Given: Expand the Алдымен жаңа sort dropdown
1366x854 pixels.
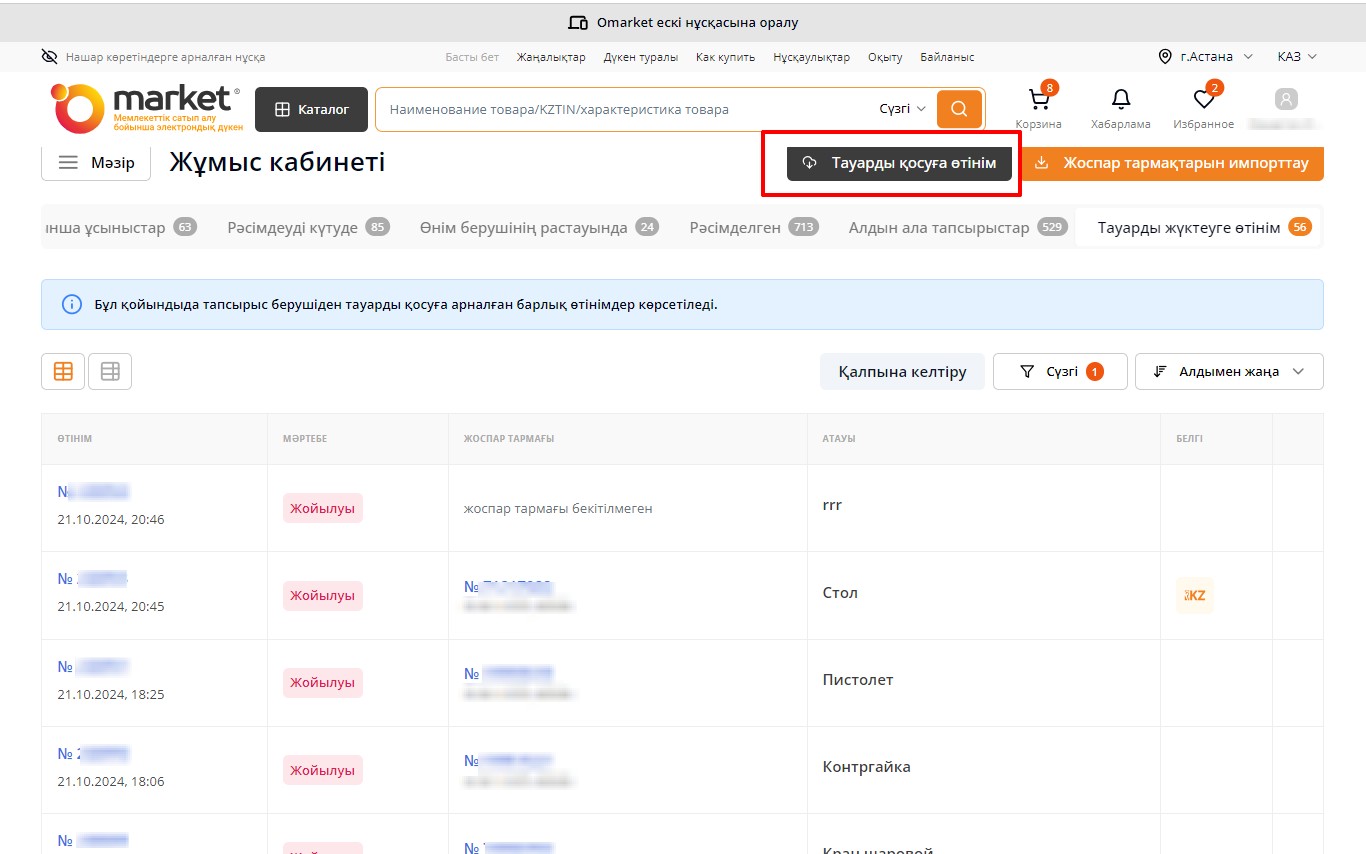Looking at the screenshot, I should [1229, 371].
